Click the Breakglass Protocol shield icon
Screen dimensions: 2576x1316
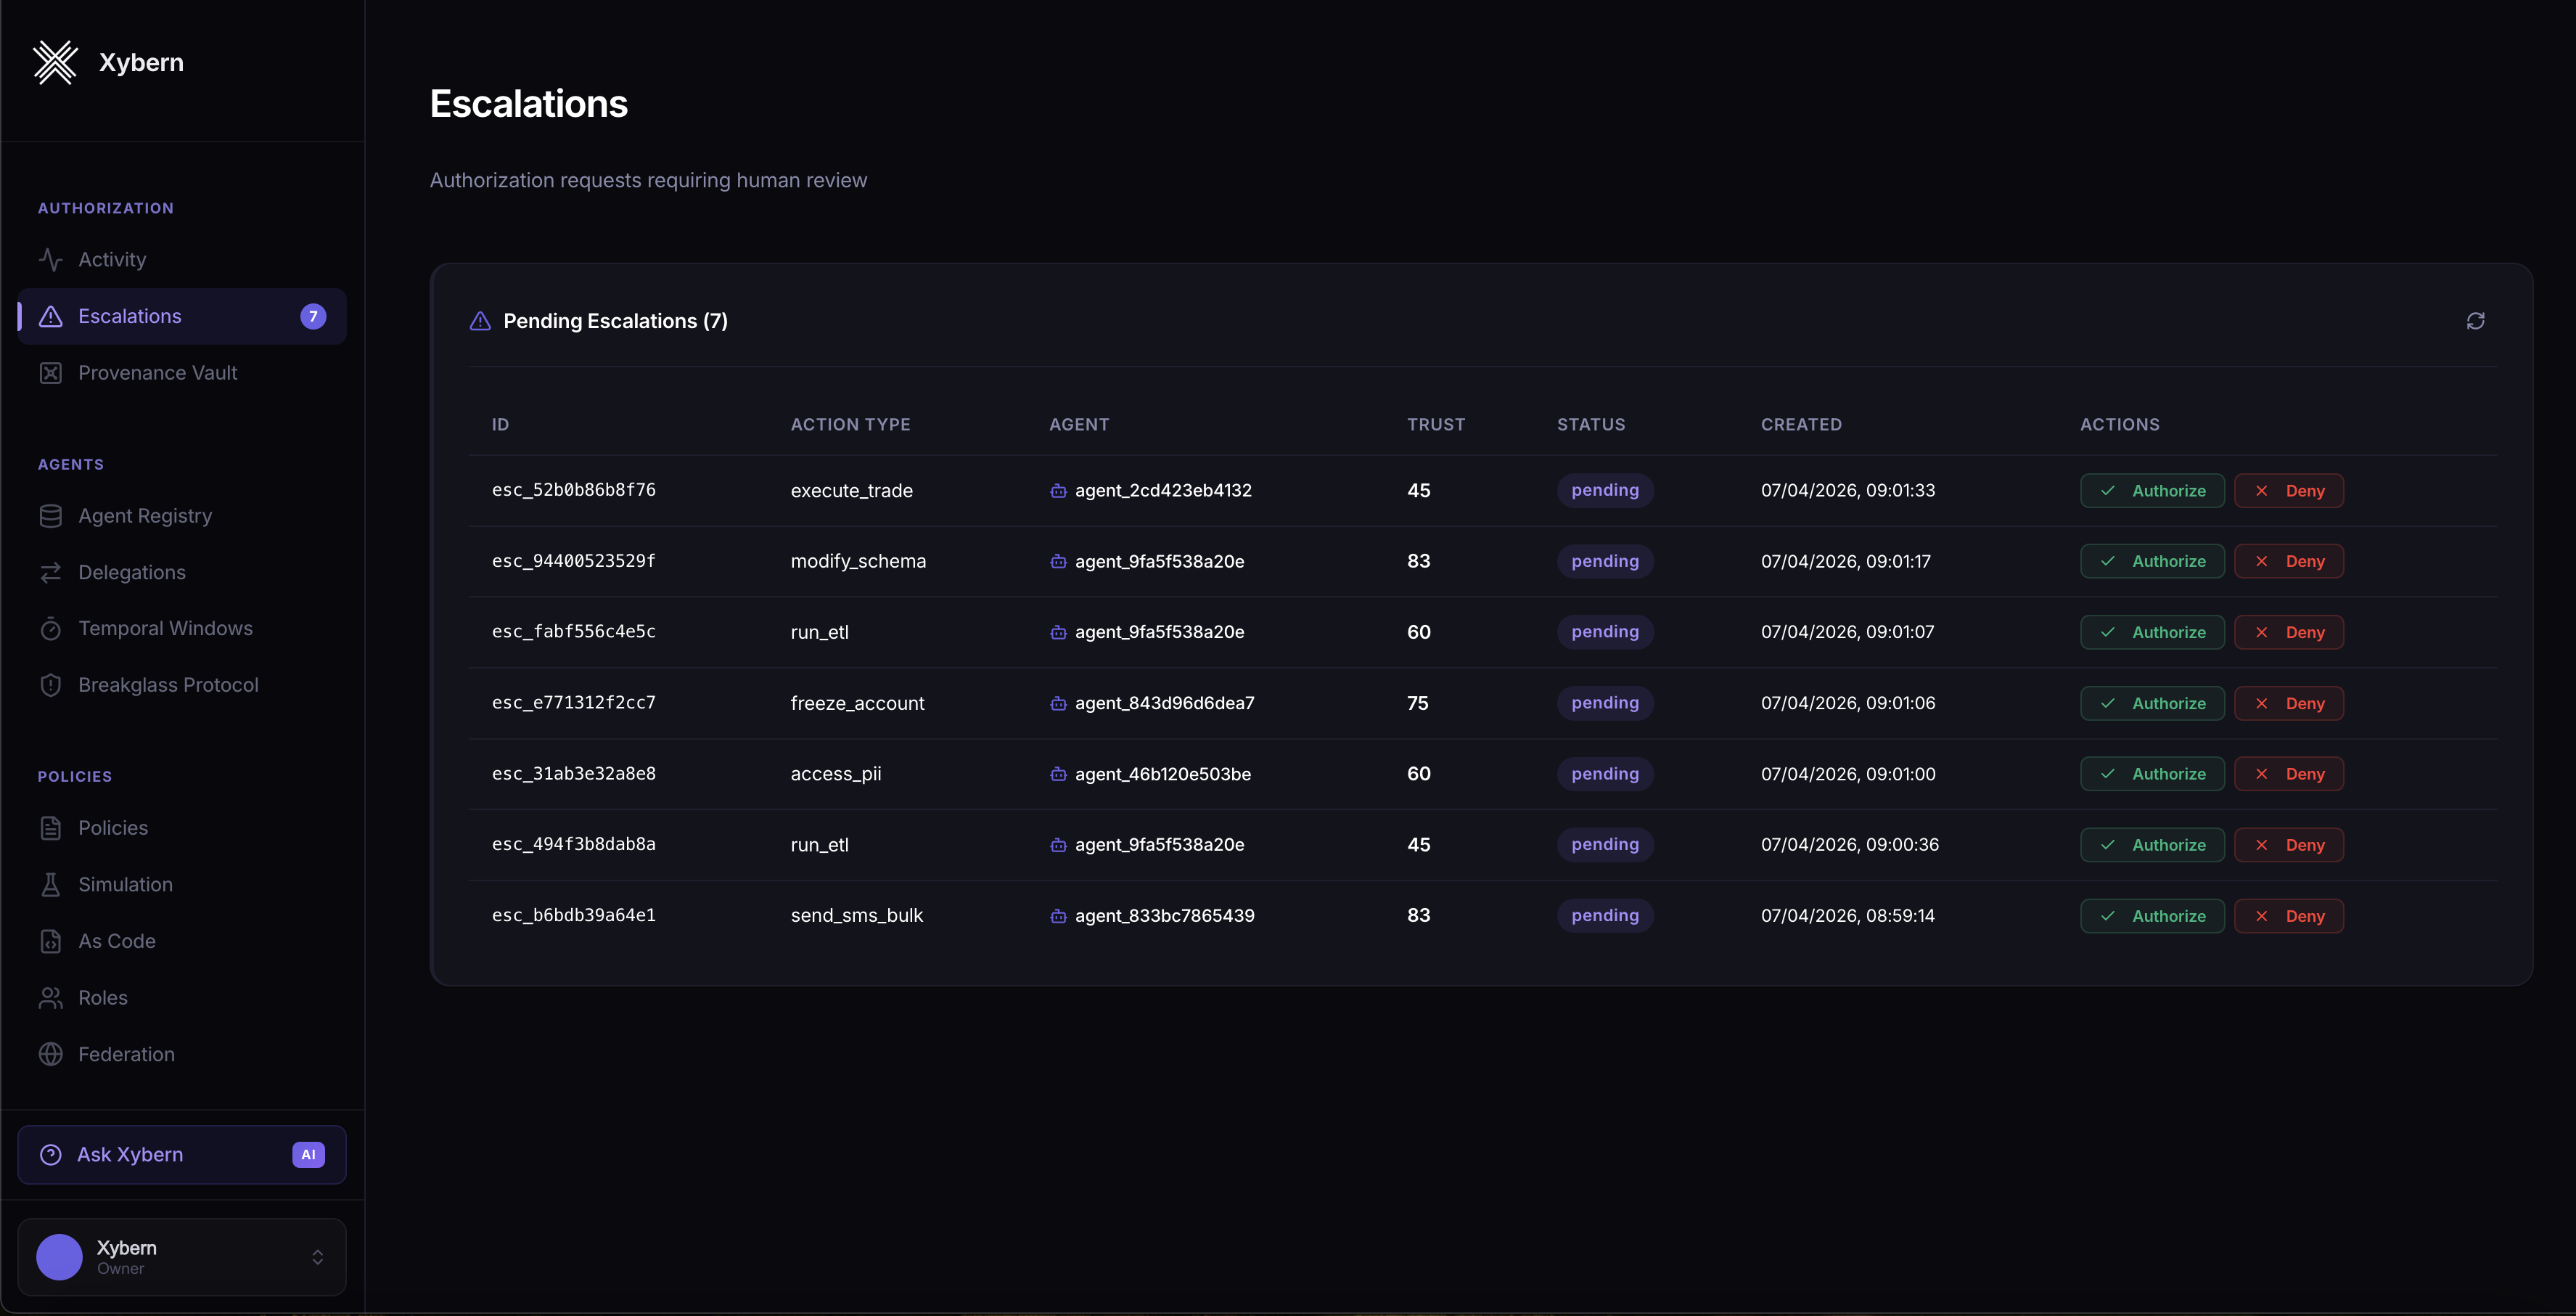click(51, 685)
